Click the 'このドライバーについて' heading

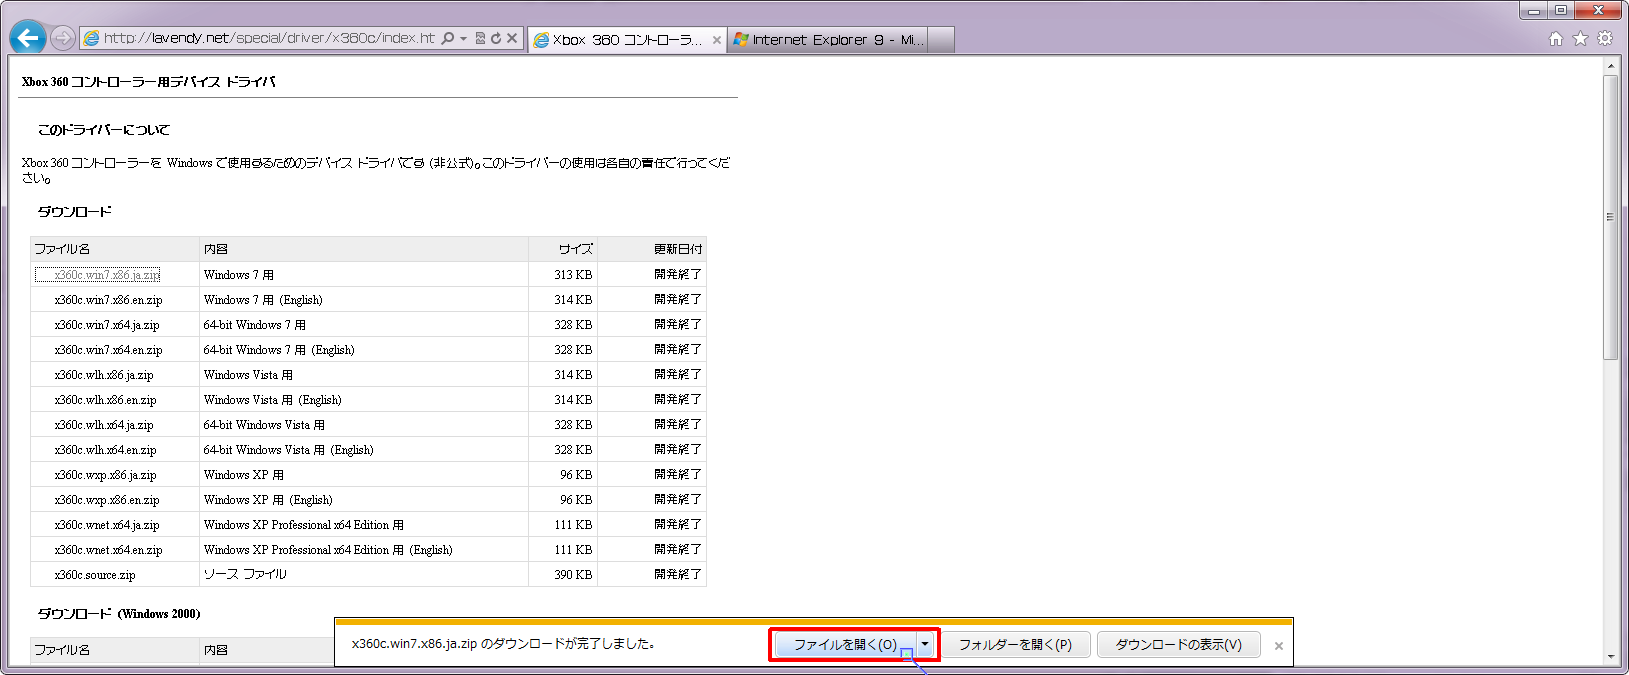104,130
